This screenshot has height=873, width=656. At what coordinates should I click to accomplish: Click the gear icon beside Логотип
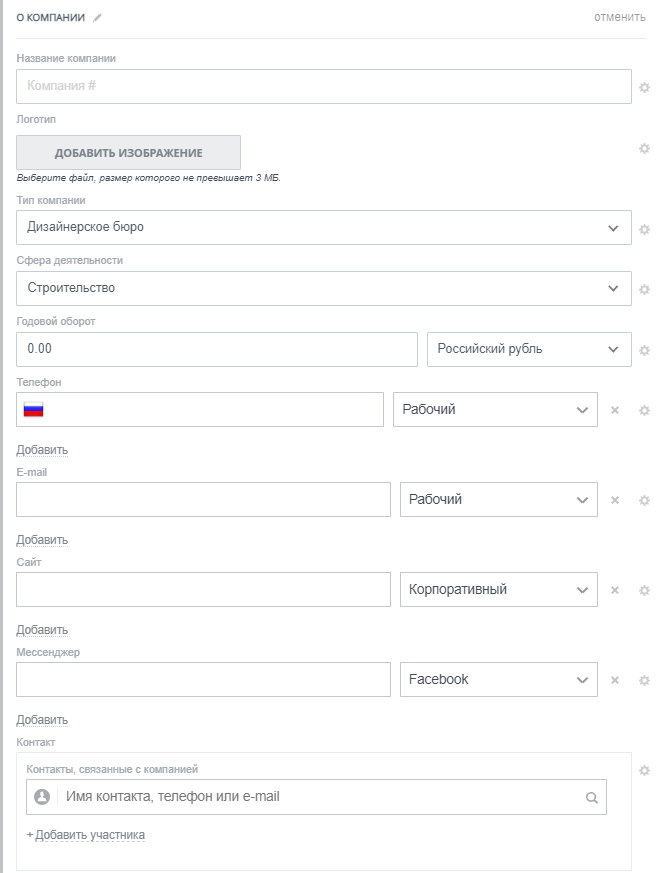[644, 149]
